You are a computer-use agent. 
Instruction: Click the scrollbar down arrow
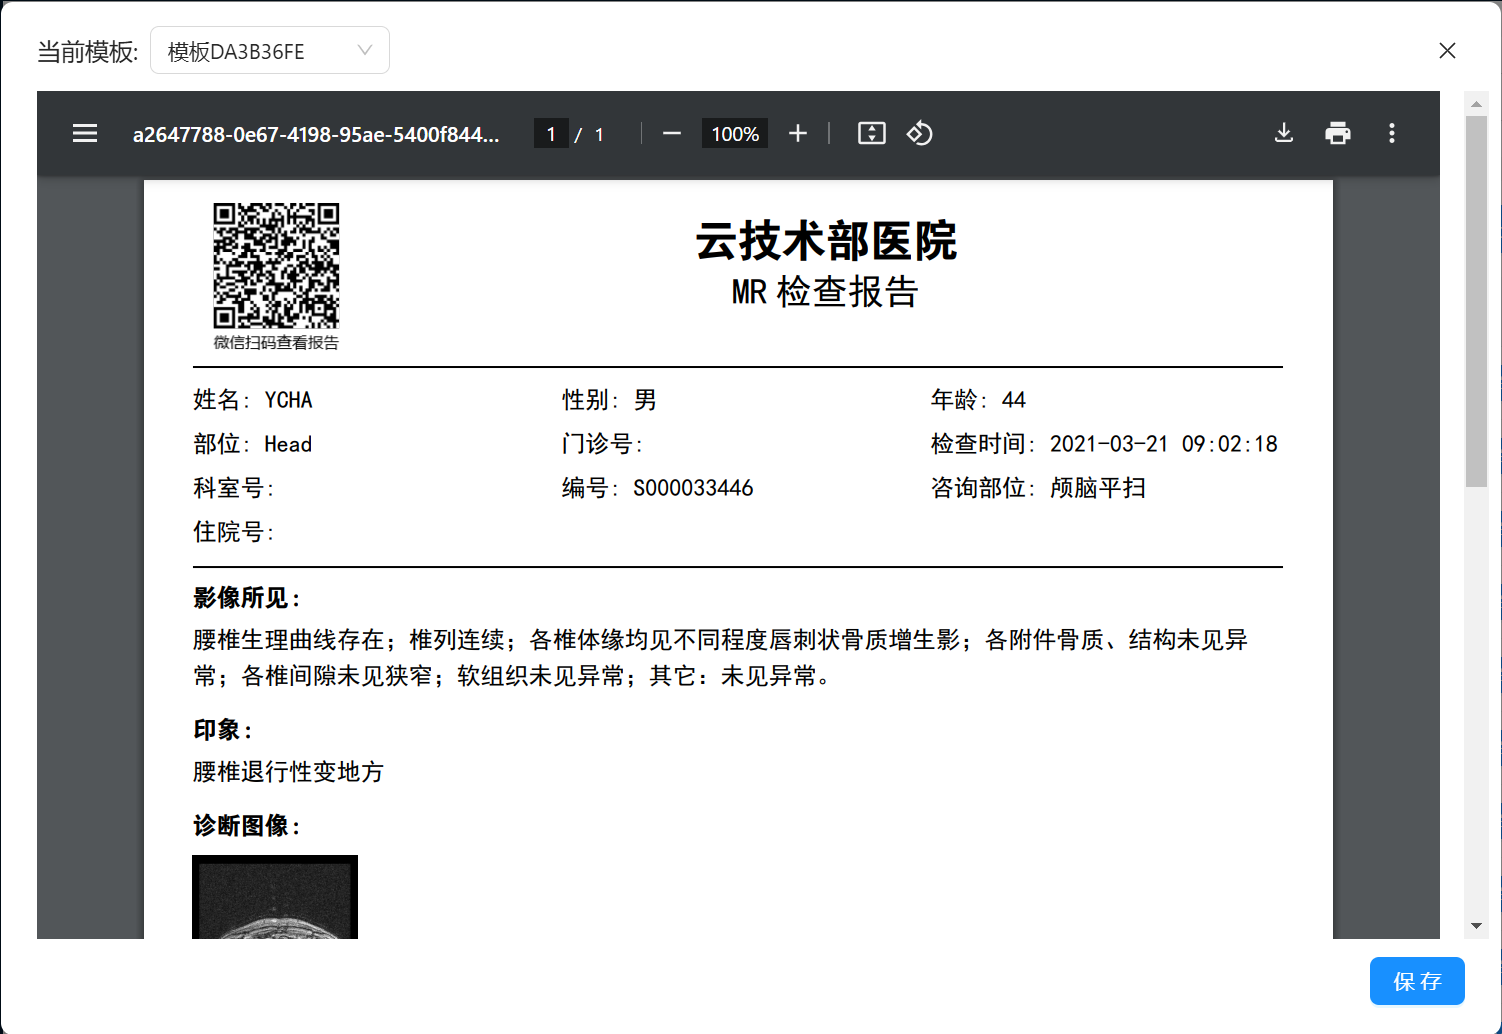click(x=1476, y=926)
